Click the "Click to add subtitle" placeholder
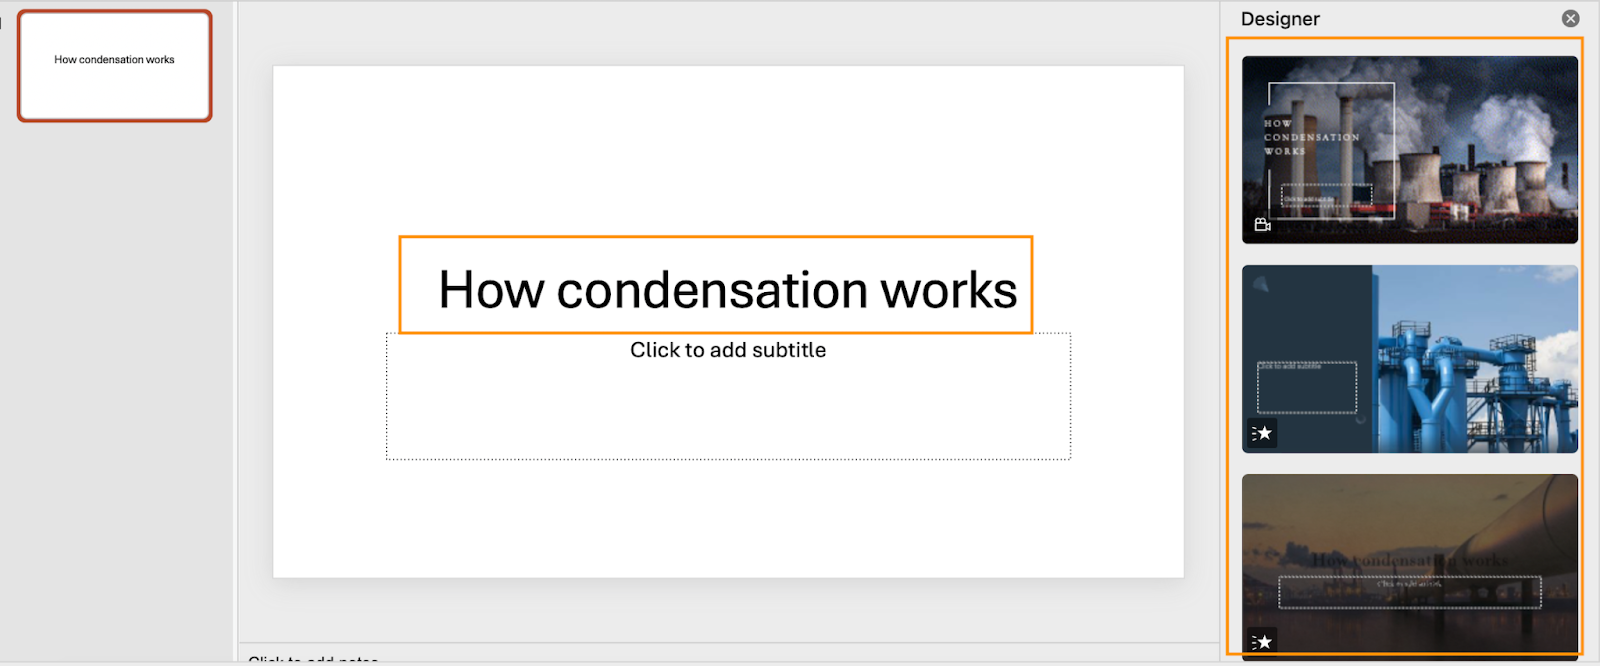The height and width of the screenshot is (666, 1600). (x=728, y=350)
